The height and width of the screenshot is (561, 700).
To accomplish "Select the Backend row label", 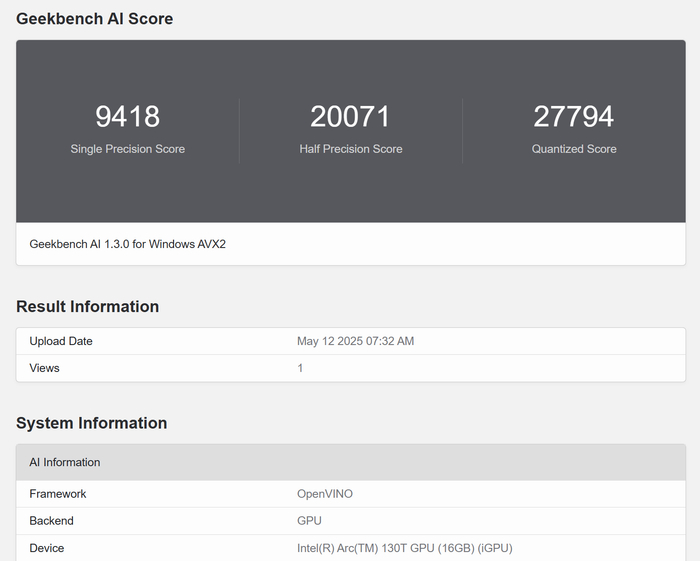I will 51,521.
